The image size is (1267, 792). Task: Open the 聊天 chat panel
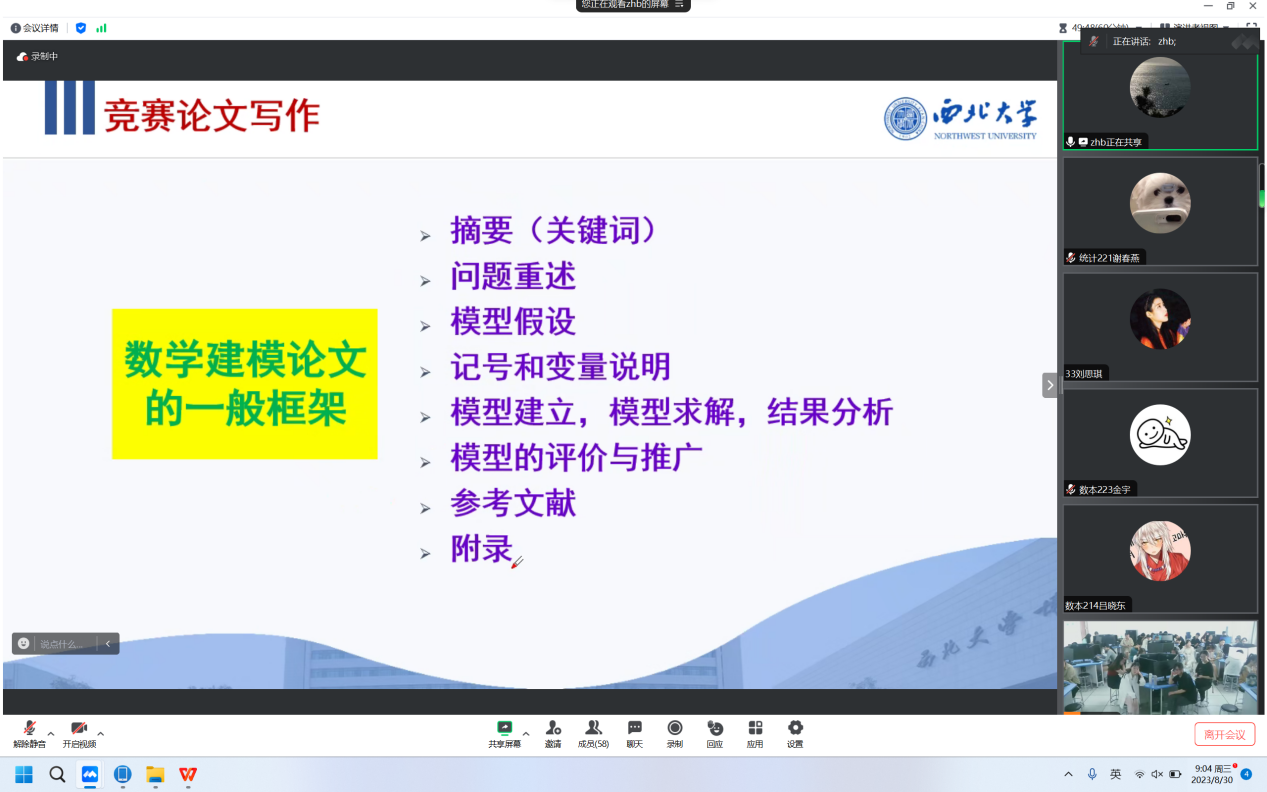[634, 733]
